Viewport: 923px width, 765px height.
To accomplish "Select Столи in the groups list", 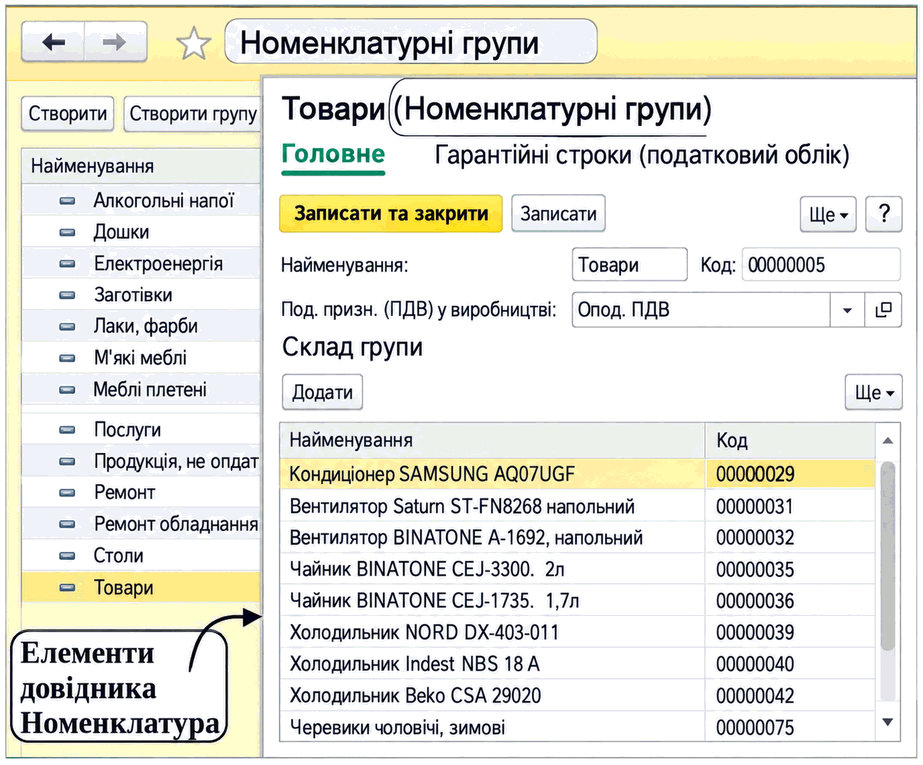I will point(141,556).
